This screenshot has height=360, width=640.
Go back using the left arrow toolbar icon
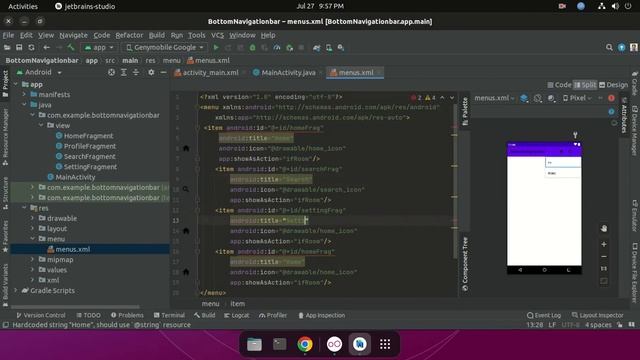click(47, 48)
